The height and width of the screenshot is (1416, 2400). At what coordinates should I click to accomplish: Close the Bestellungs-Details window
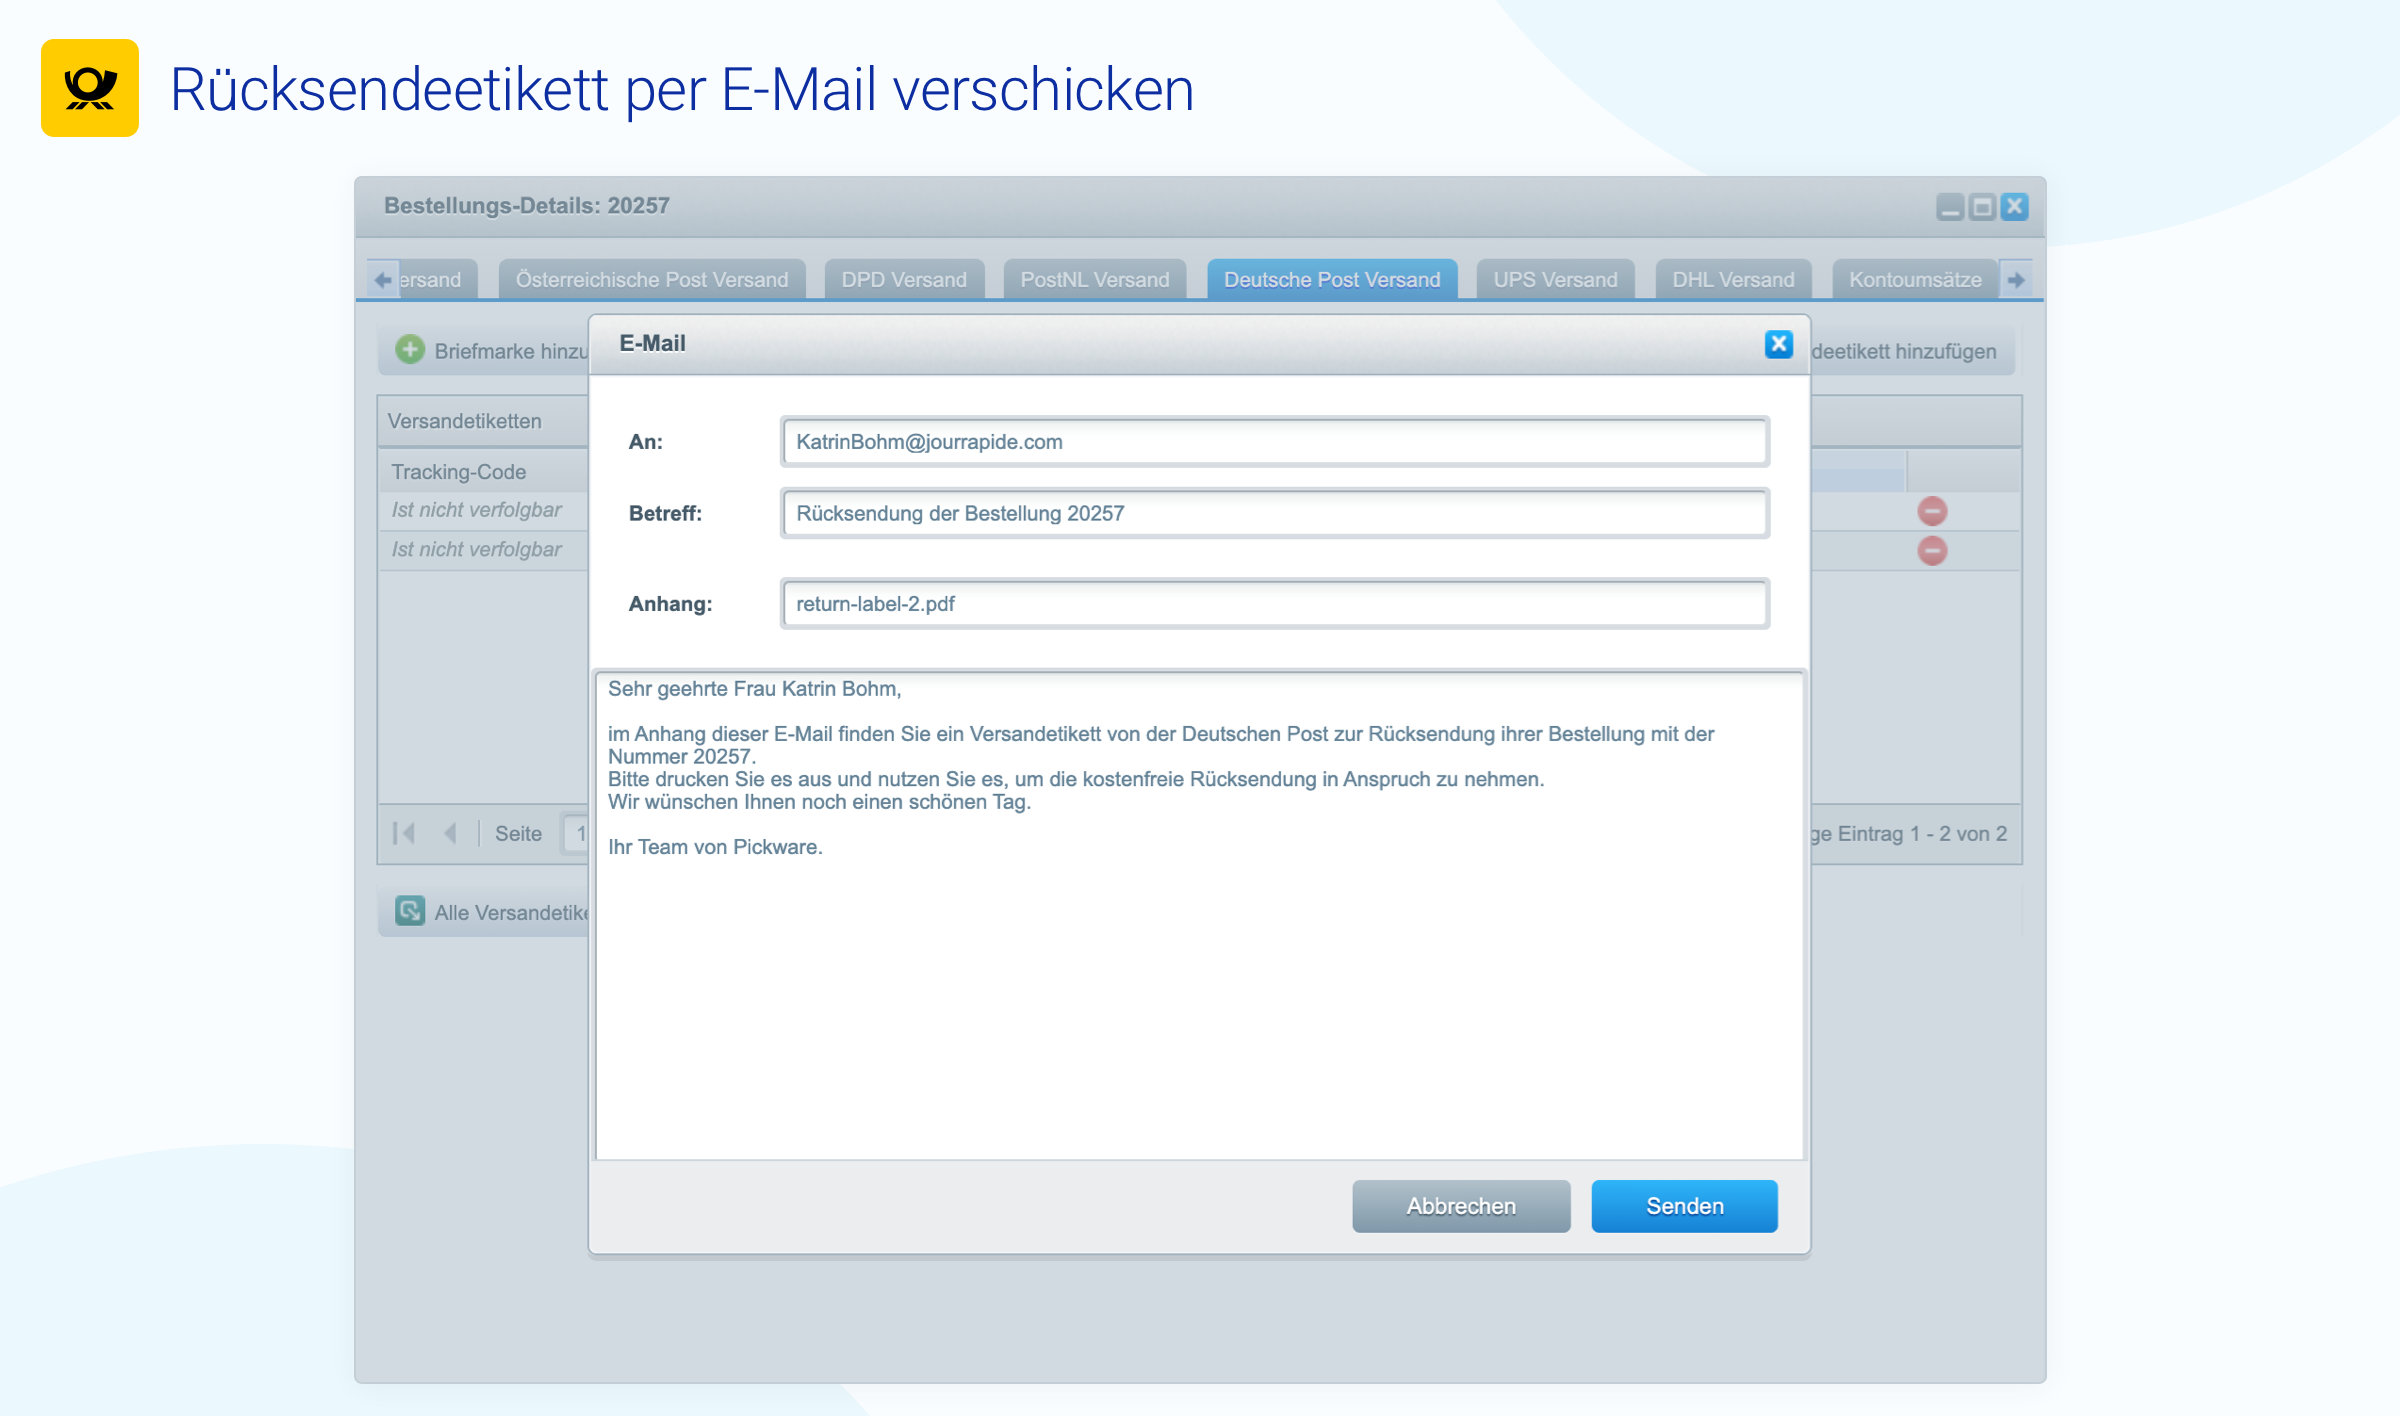[2014, 207]
